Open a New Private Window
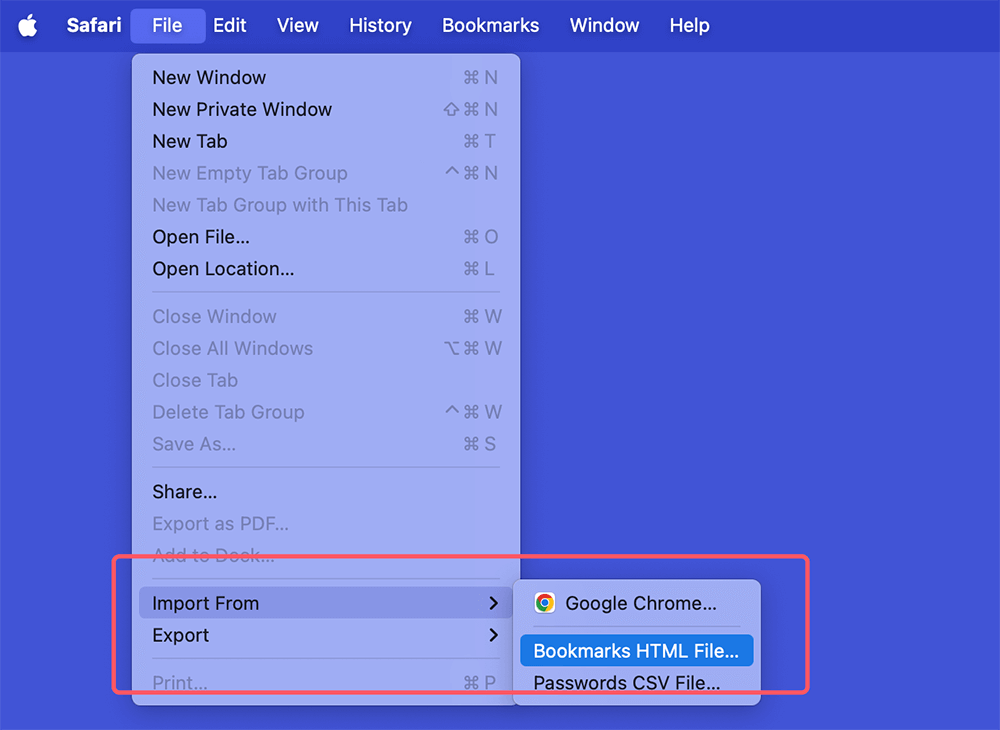Screen dimensions: 1000x730 click(241, 109)
